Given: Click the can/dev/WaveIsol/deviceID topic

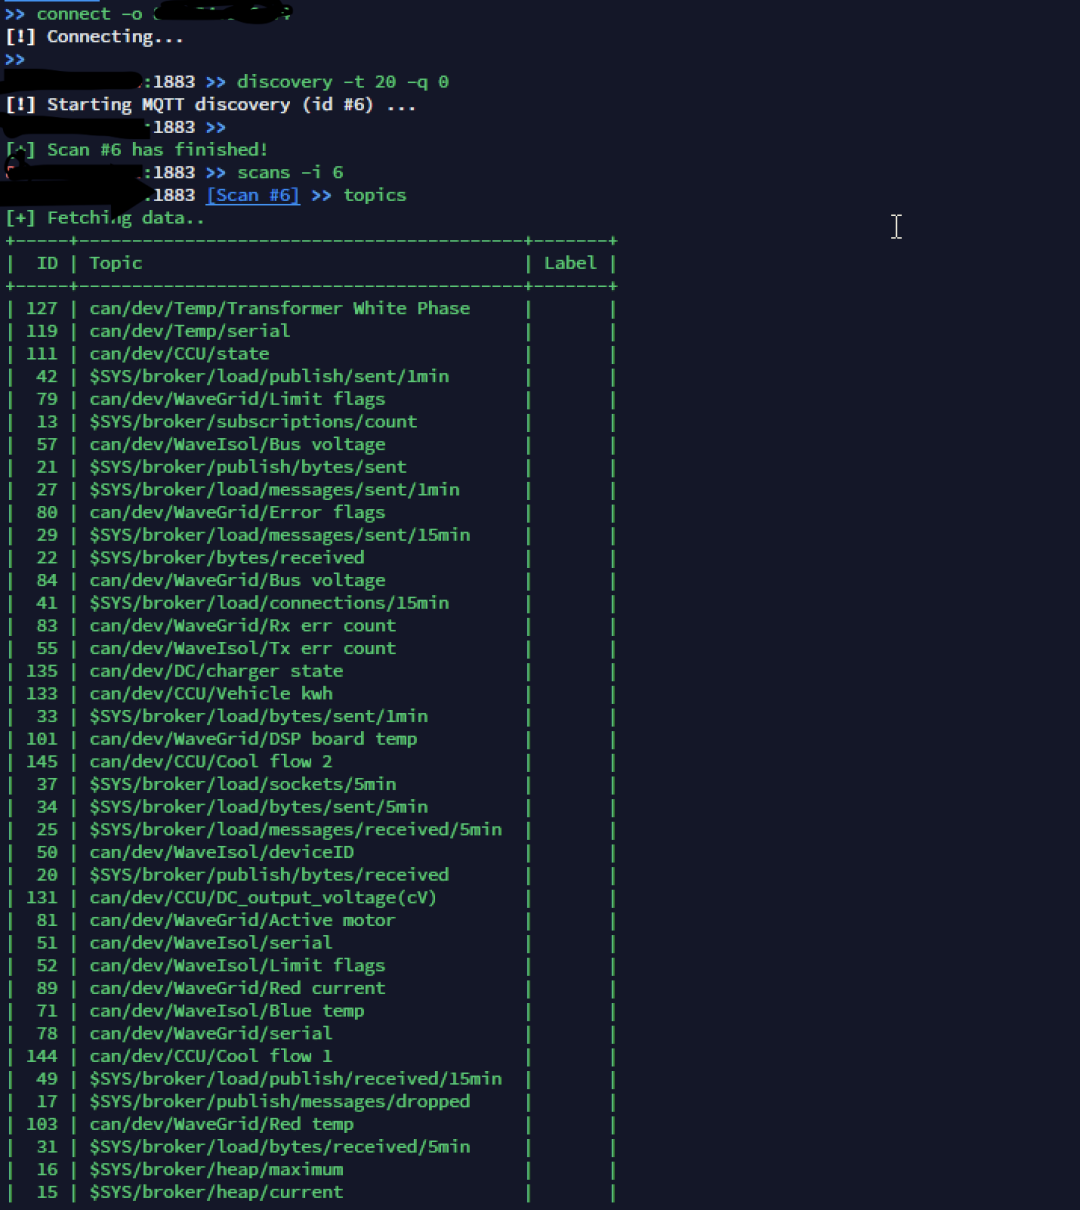Looking at the screenshot, I should (x=221, y=852).
